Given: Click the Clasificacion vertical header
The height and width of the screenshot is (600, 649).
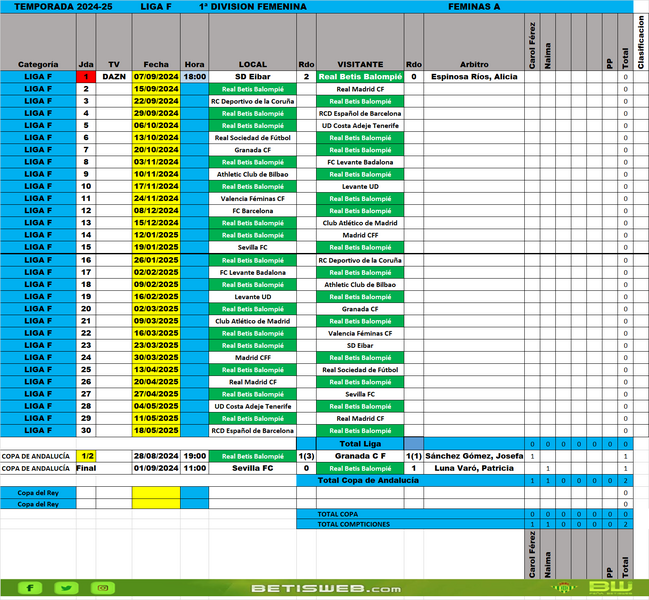Looking at the screenshot, I should (641, 42).
